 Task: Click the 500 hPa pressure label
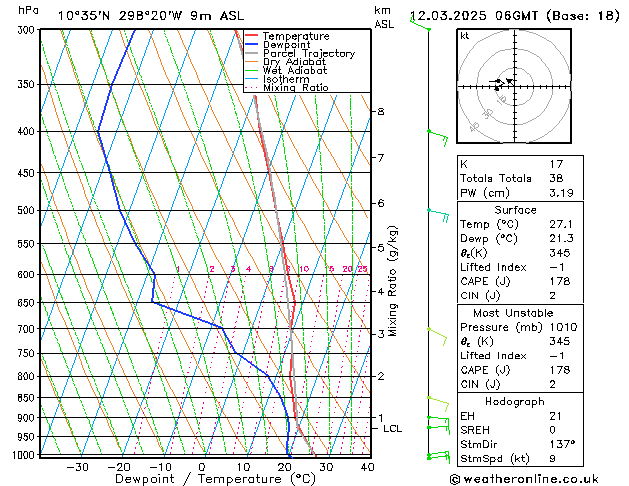pyautogui.click(x=28, y=210)
